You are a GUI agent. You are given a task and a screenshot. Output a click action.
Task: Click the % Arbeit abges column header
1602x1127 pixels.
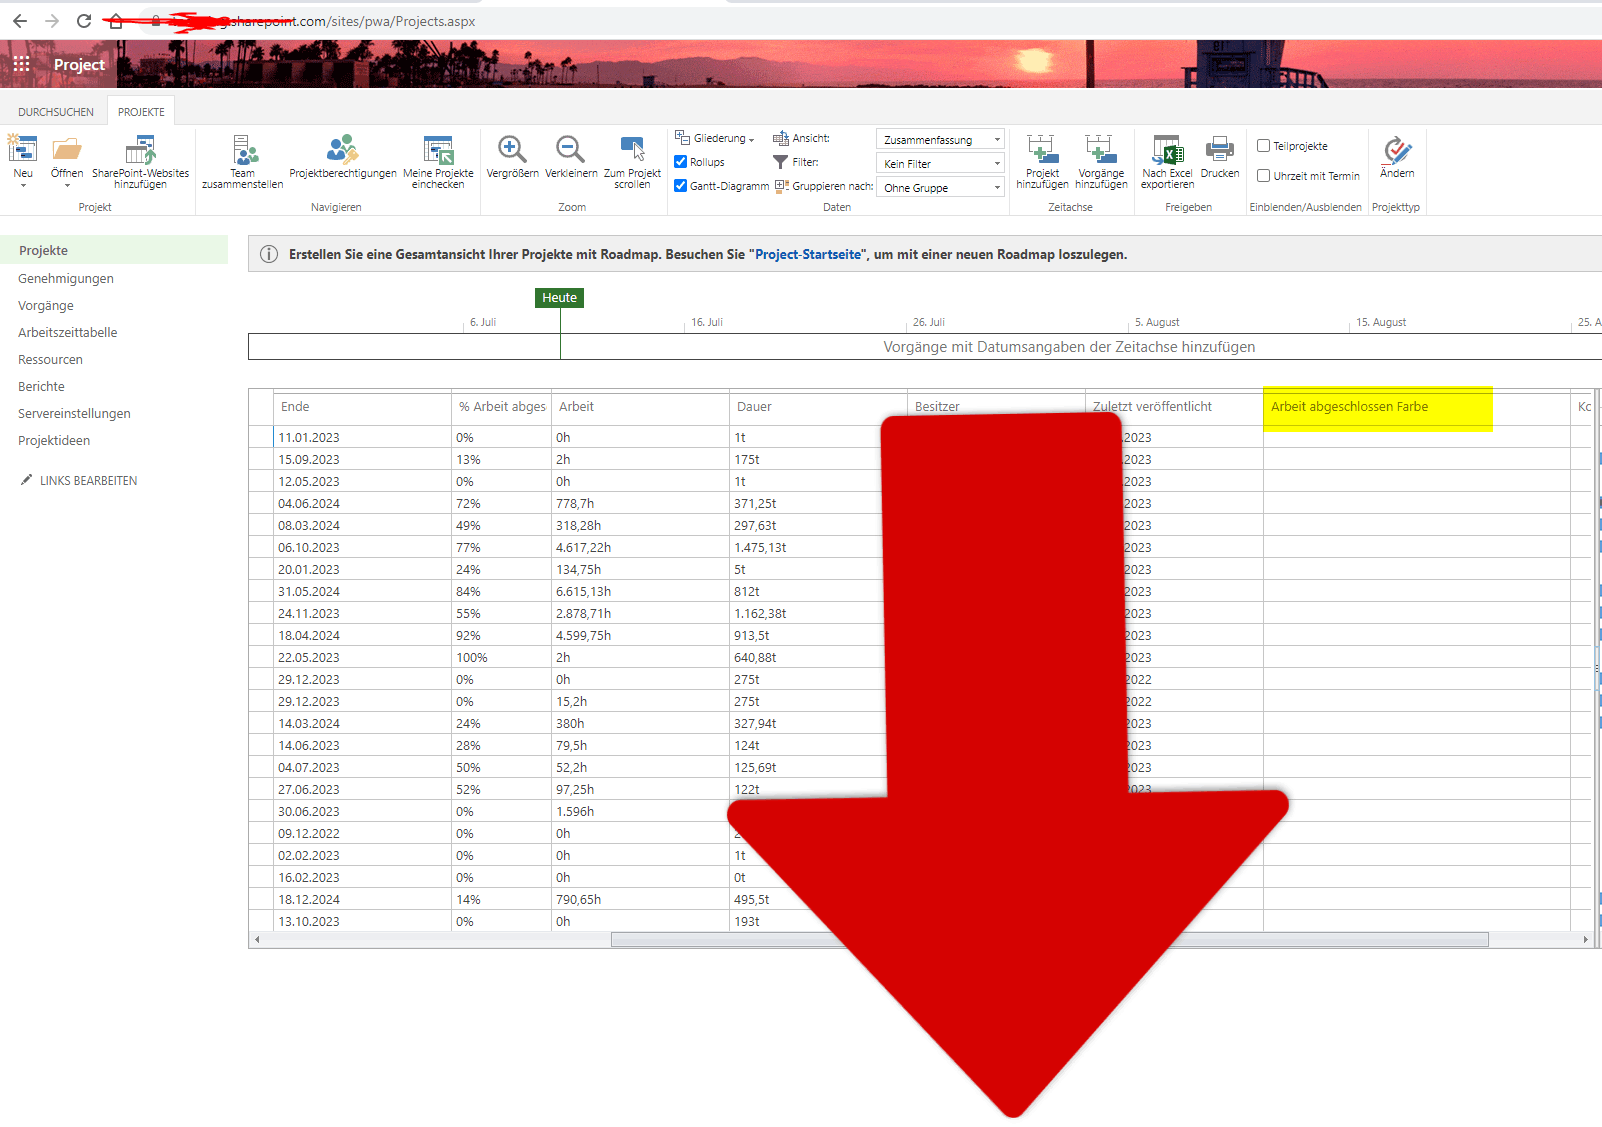click(502, 407)
